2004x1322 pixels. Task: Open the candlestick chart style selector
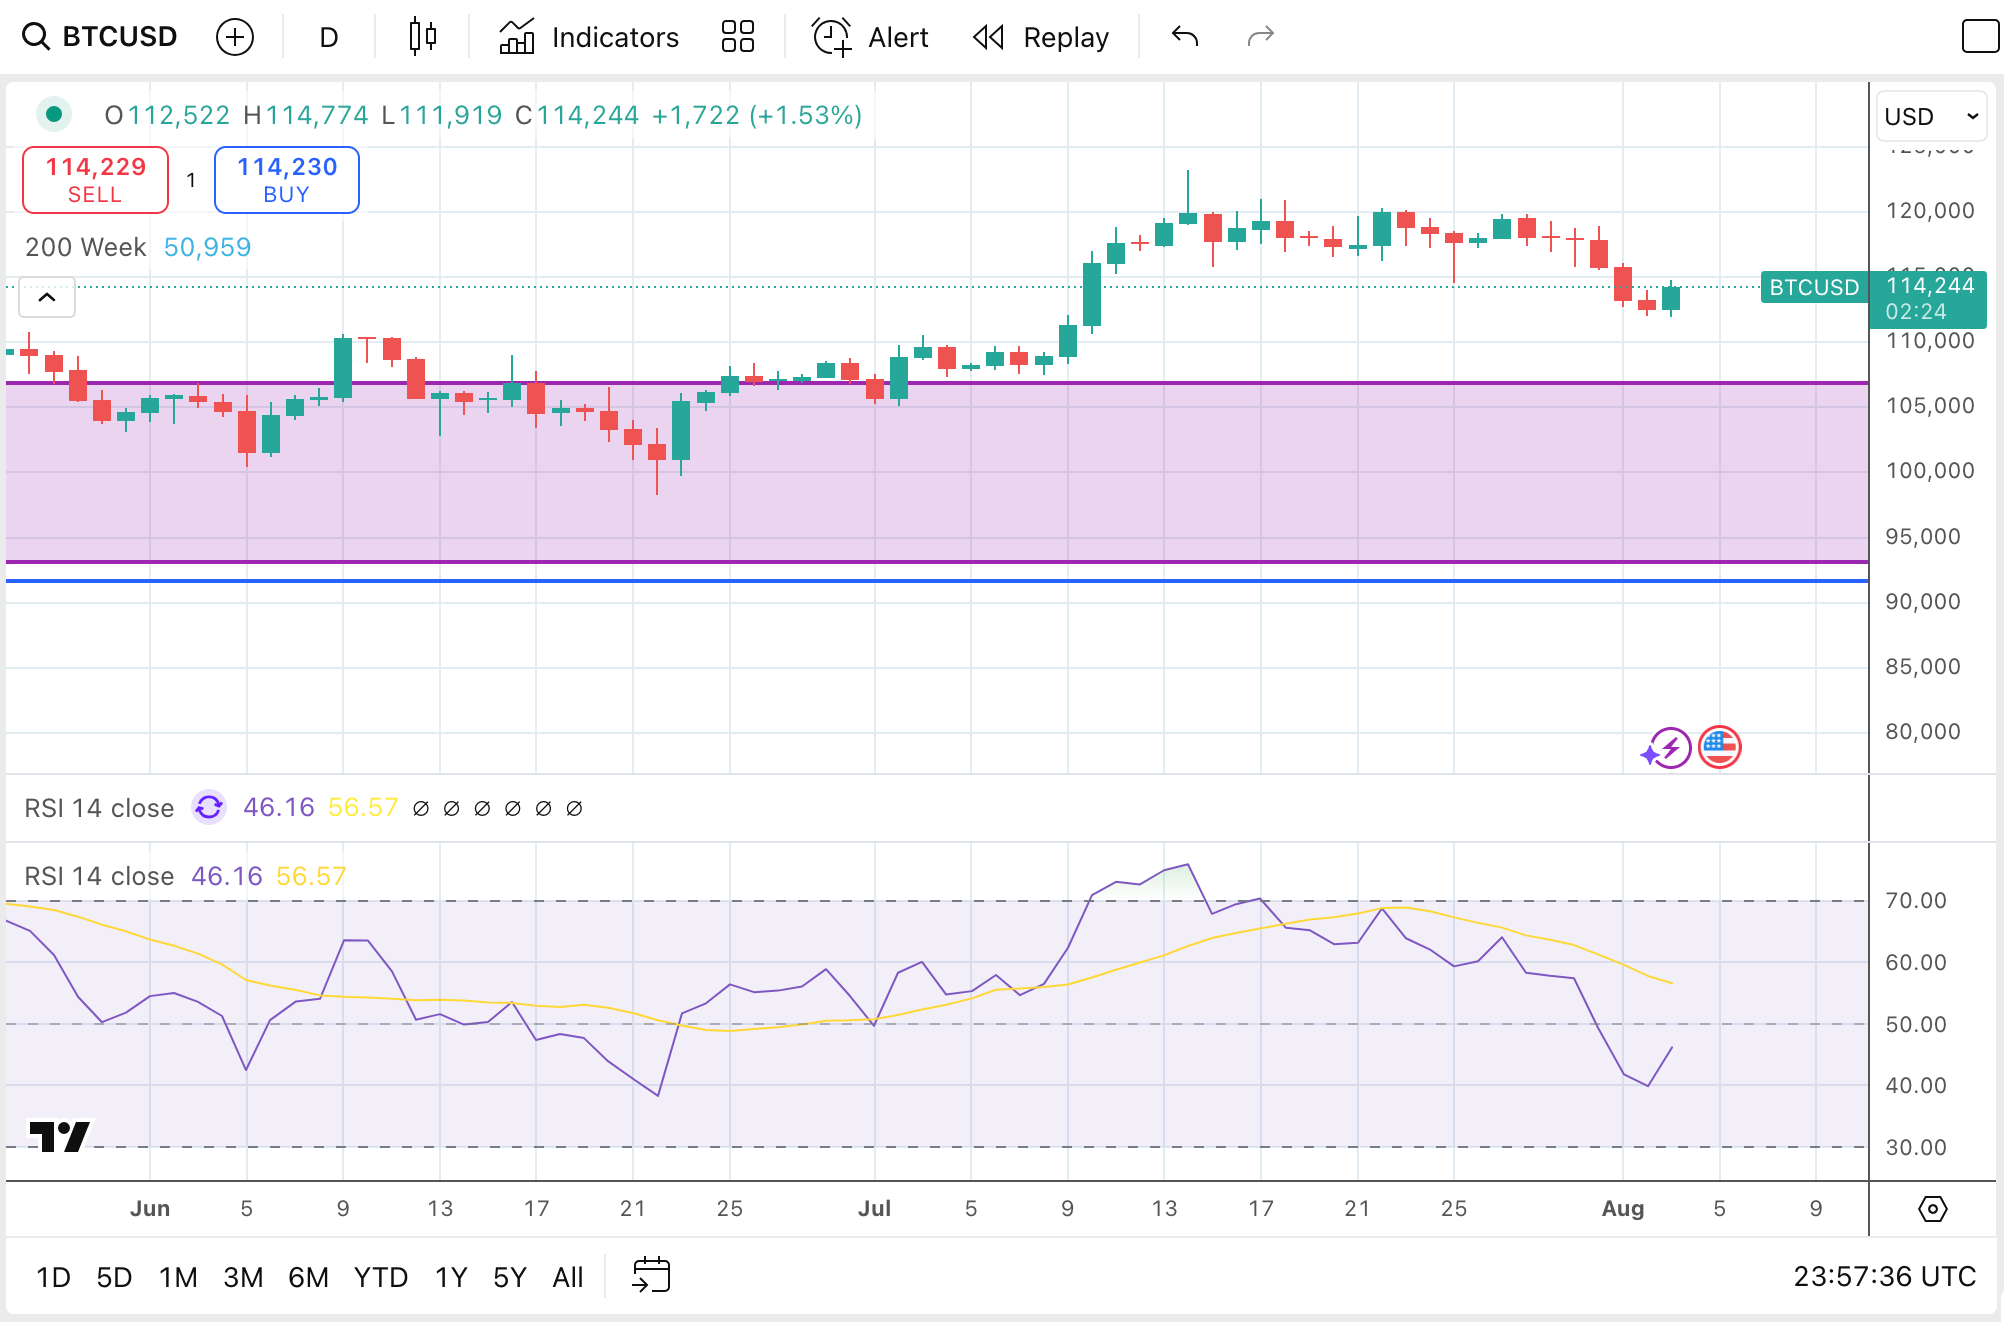coord(422,37)
